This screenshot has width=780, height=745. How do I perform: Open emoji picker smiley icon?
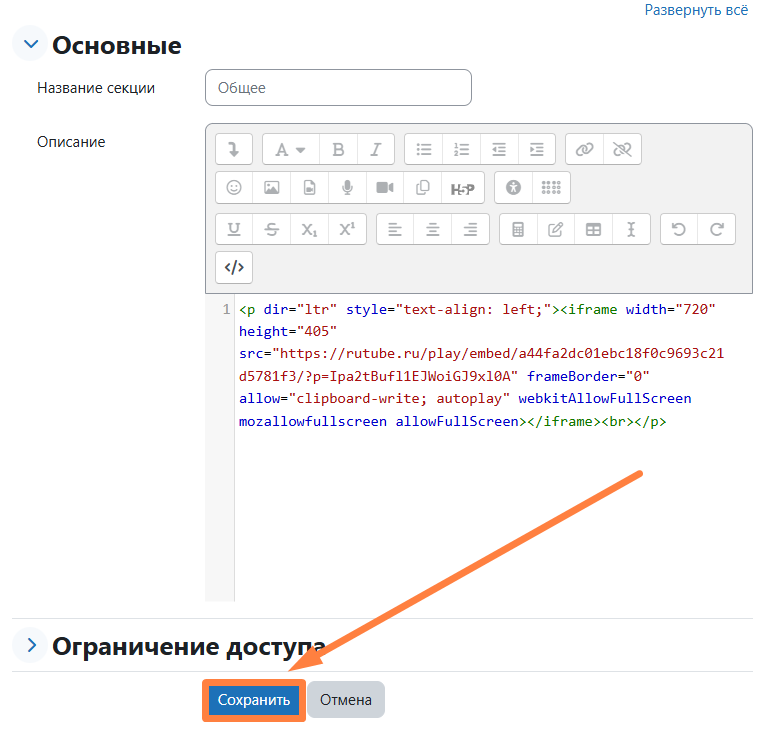[234, 188]
